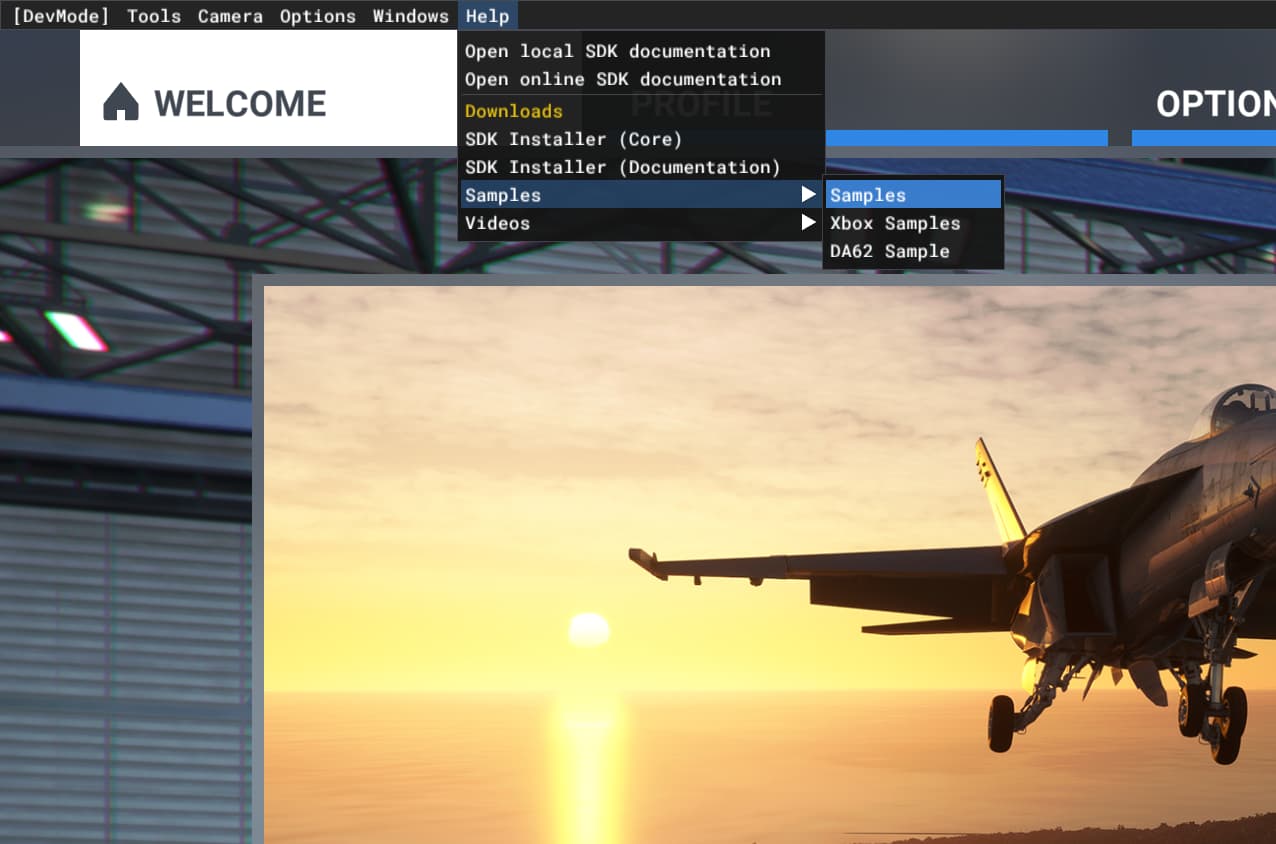This screenshot has width=1276, height=844.
Task: Close the open Help menu
Action: (488, 16)
